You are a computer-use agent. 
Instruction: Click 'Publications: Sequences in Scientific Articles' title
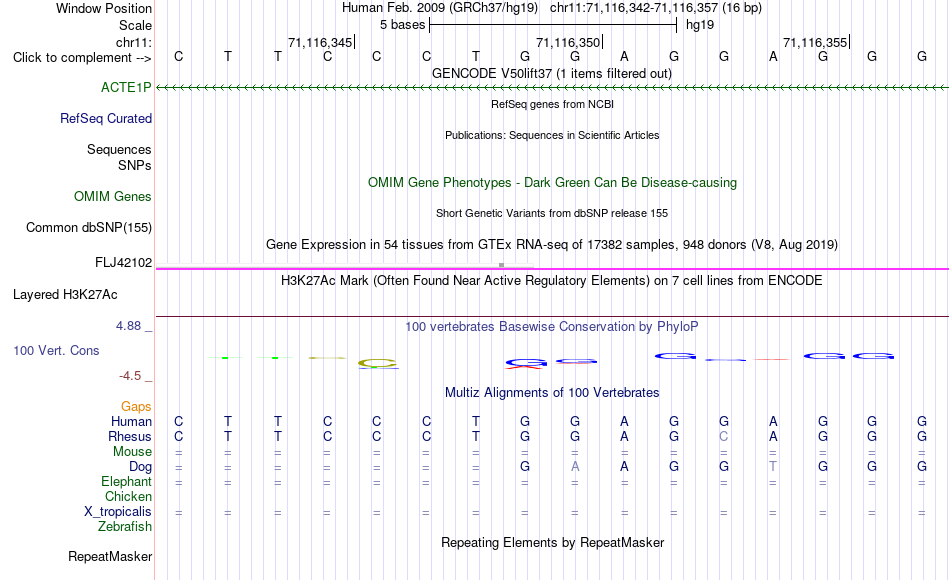pos(552,135)
